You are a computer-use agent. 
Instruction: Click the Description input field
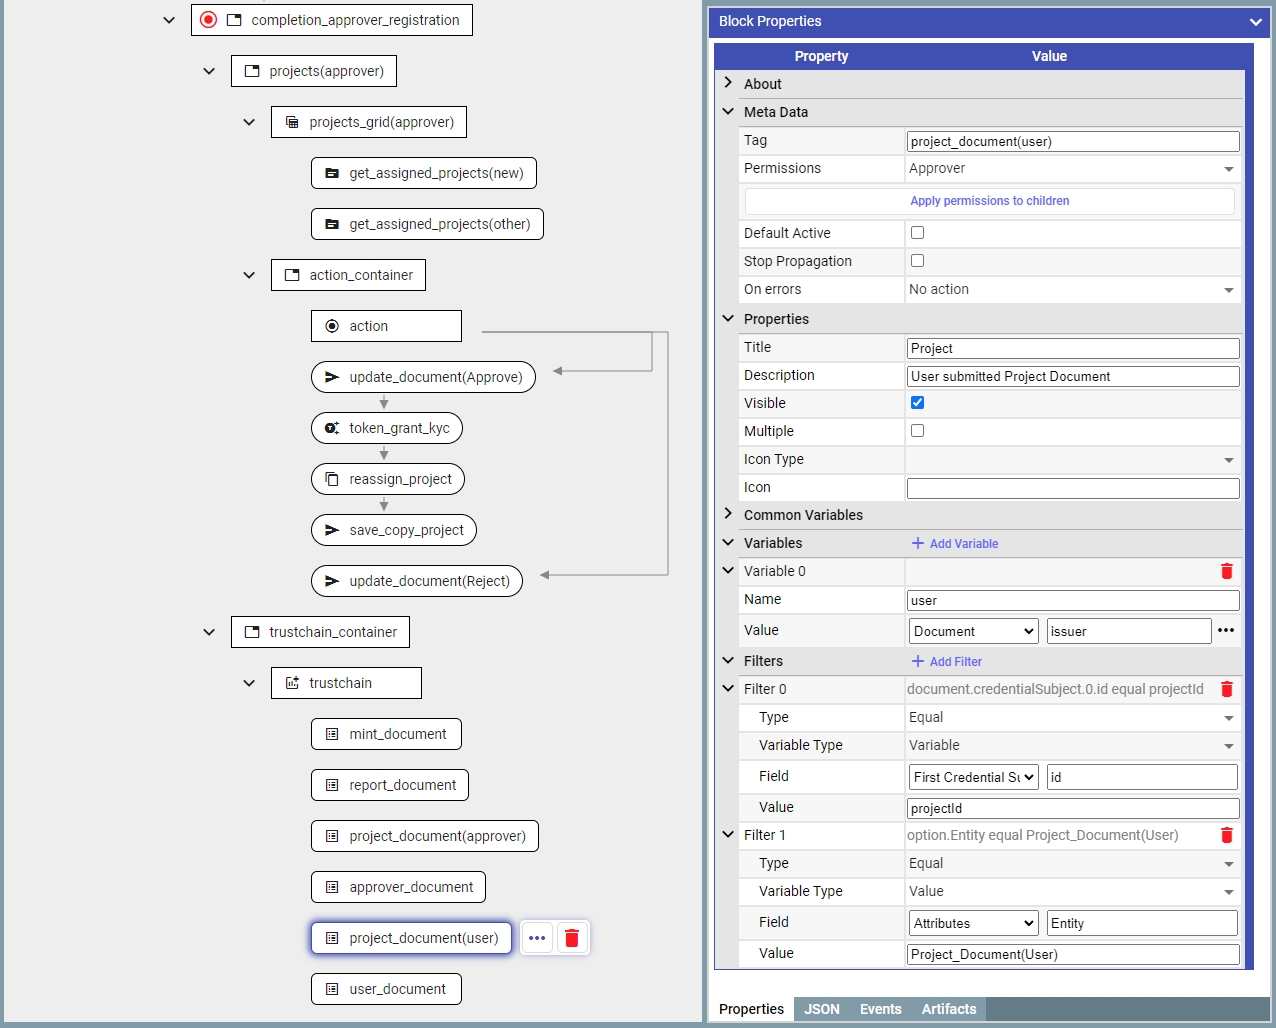(1072, 376)
